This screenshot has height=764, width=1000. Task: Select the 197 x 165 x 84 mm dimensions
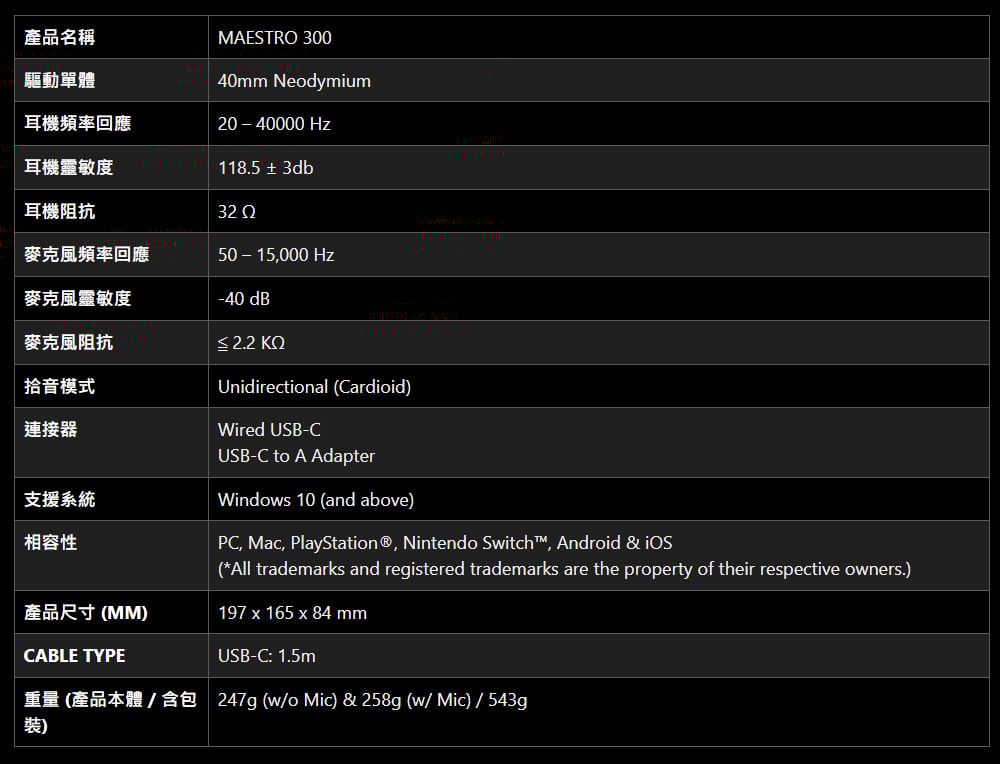[x=292, y=613]
